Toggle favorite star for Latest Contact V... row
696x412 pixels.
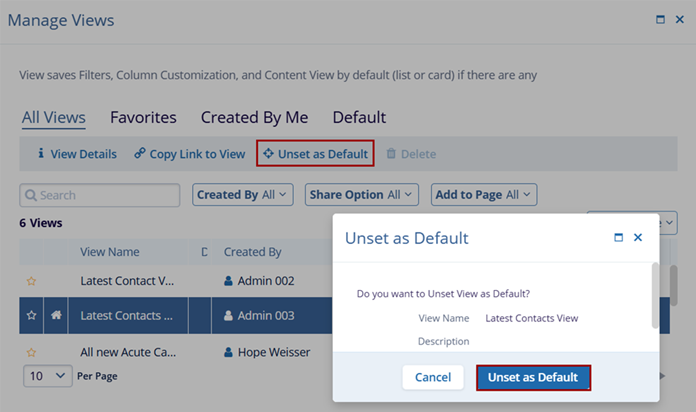point(31,281)
